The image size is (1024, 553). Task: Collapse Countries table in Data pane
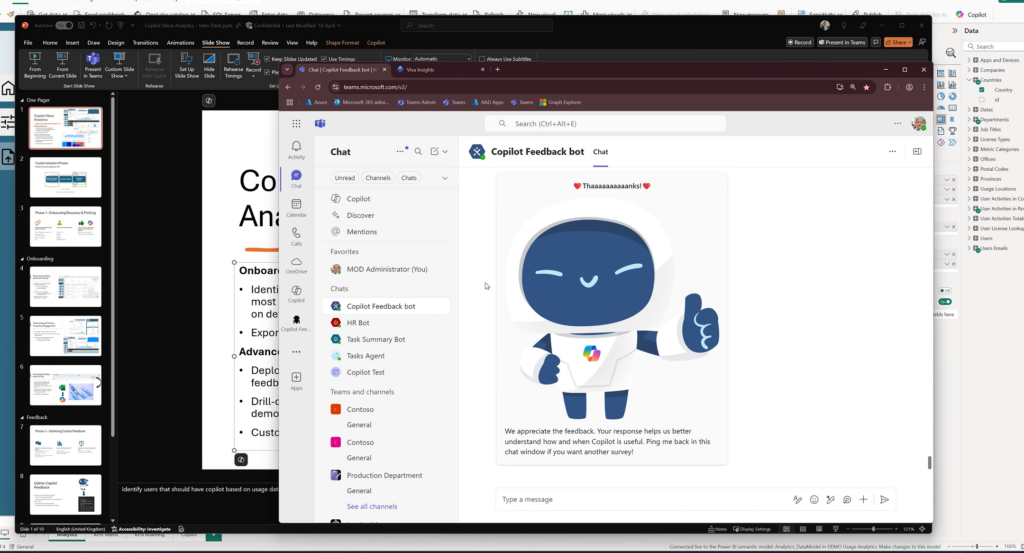coord(969,80)
